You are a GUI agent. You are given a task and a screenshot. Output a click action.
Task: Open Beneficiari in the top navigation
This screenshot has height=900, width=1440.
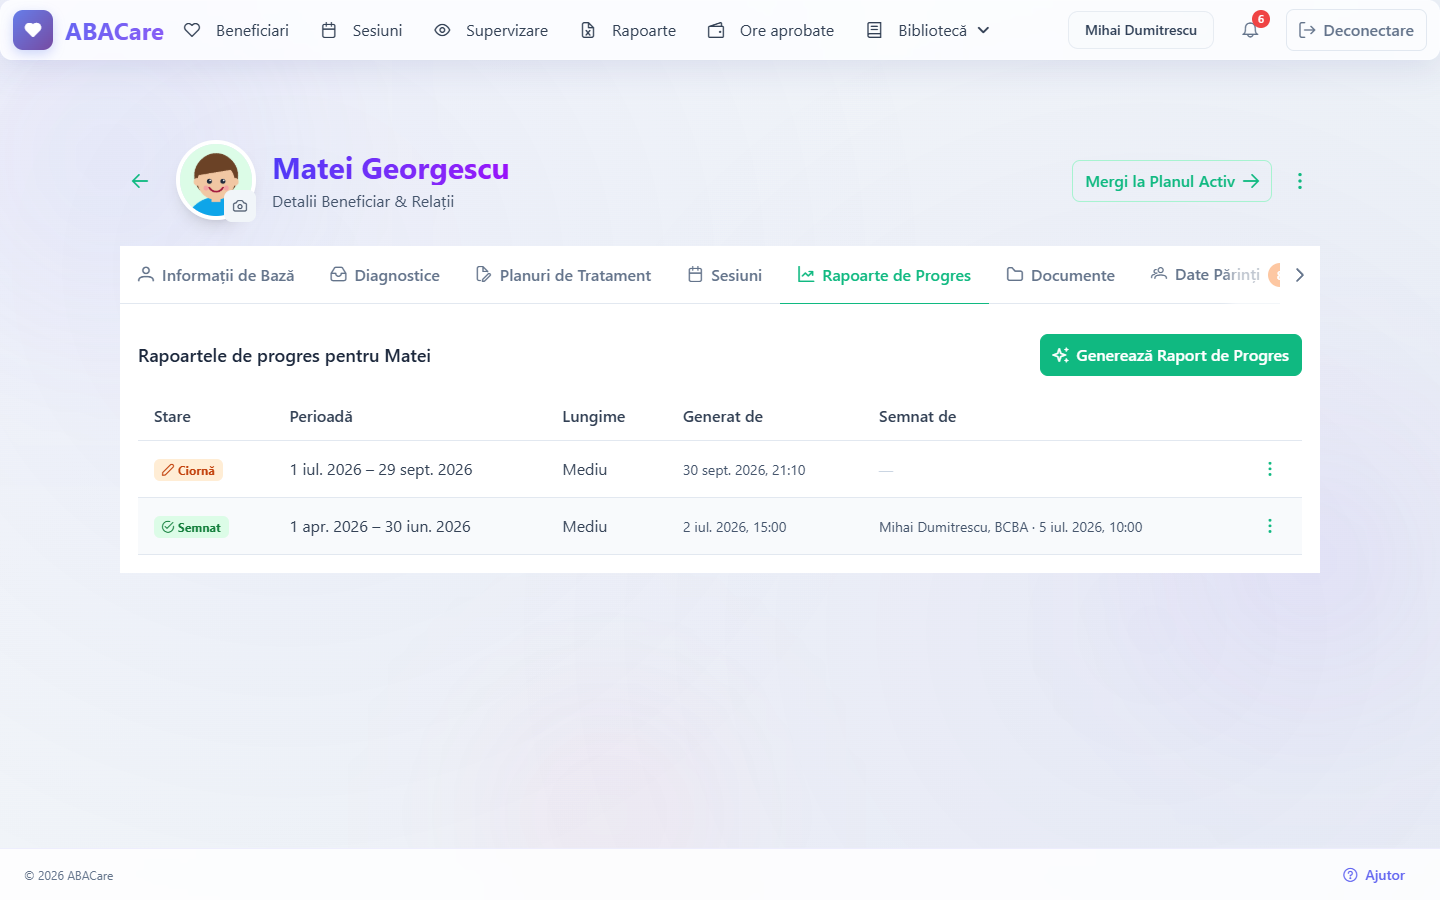(x=237, y=30)
